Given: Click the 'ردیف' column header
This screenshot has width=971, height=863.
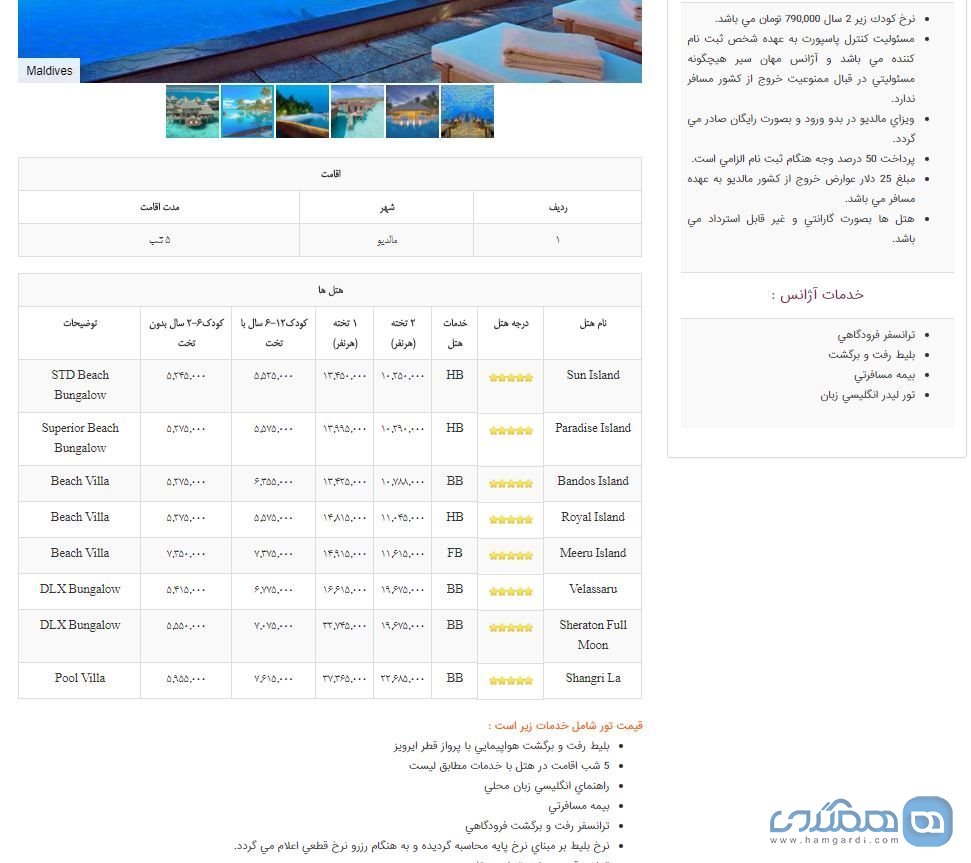Looking at the screenshot, I should [x=558, y=207].
